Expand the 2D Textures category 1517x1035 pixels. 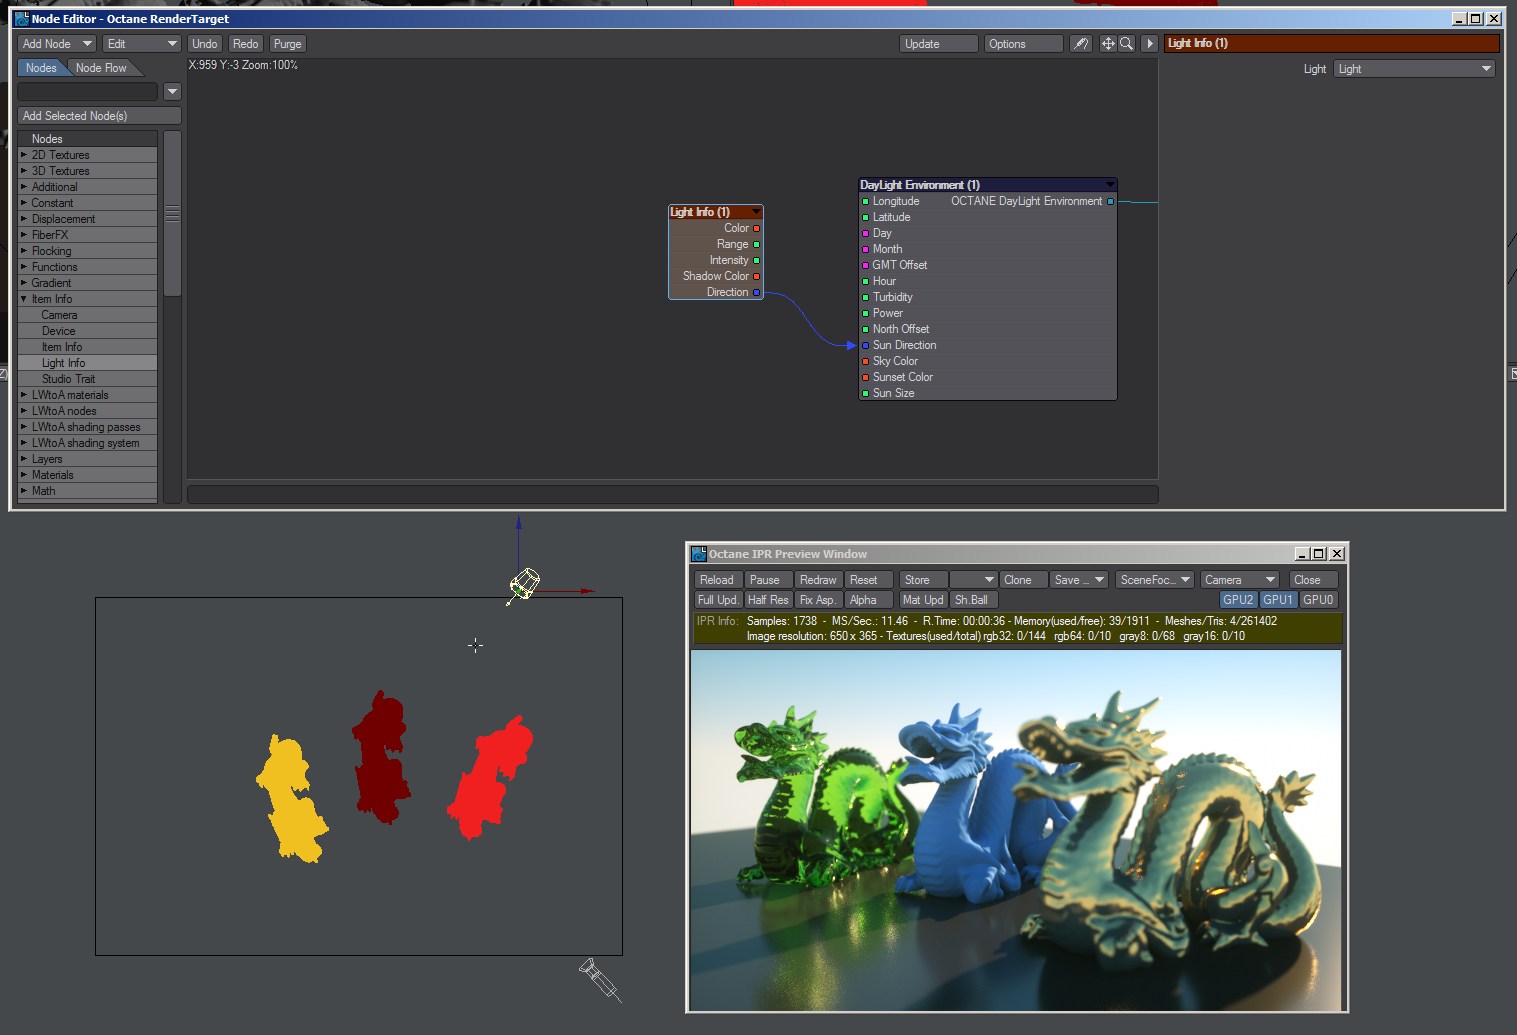pyautogui.click(x=24, y=155)
